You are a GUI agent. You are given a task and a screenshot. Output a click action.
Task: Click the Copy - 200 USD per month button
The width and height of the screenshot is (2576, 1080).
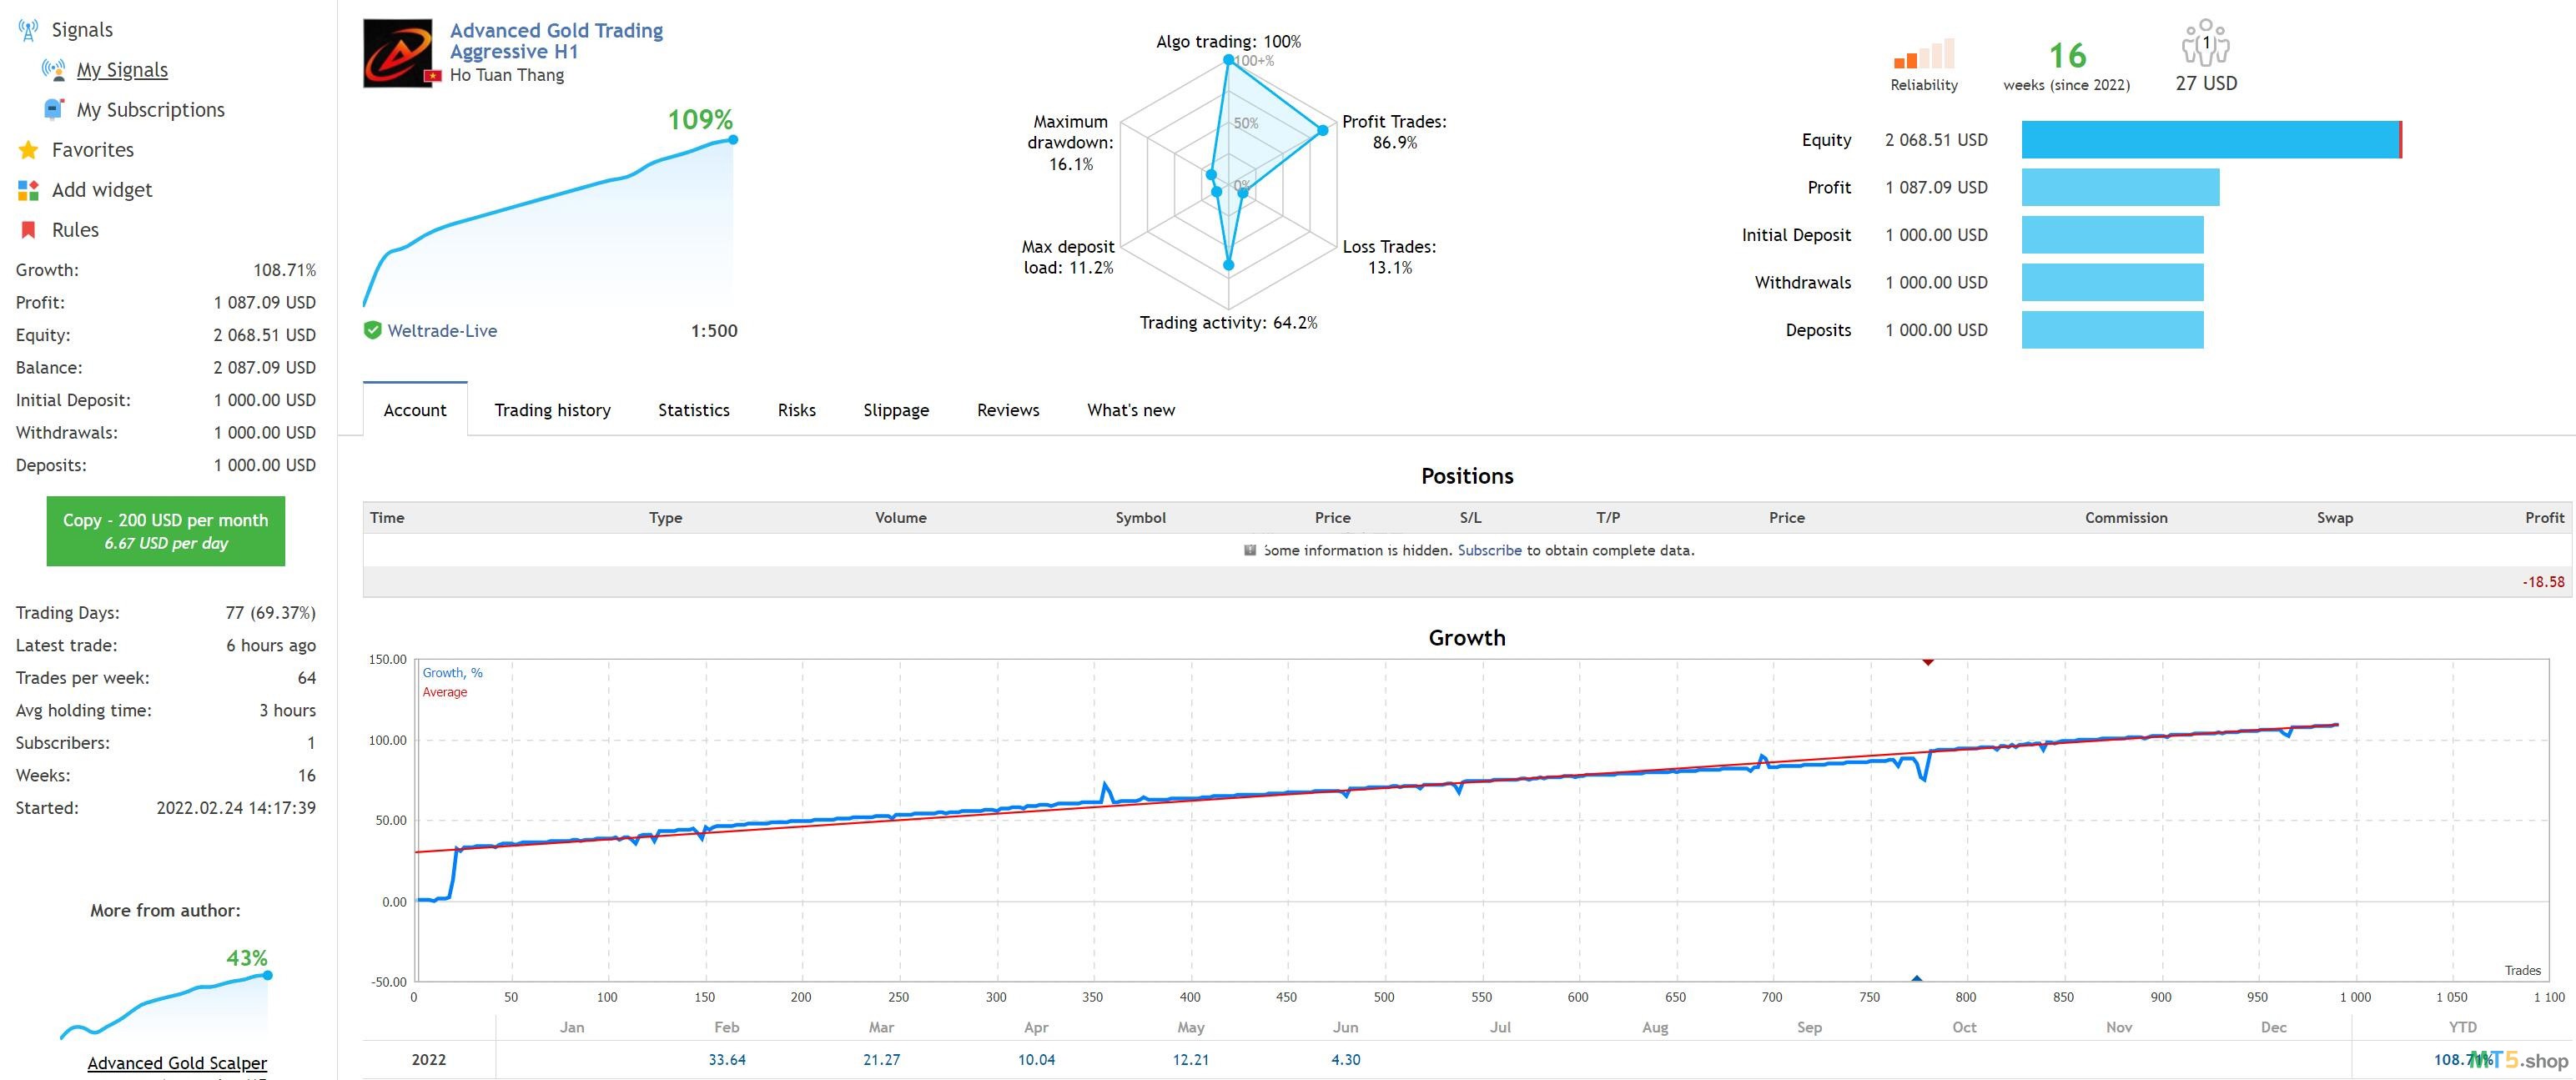tap(166, 531)
